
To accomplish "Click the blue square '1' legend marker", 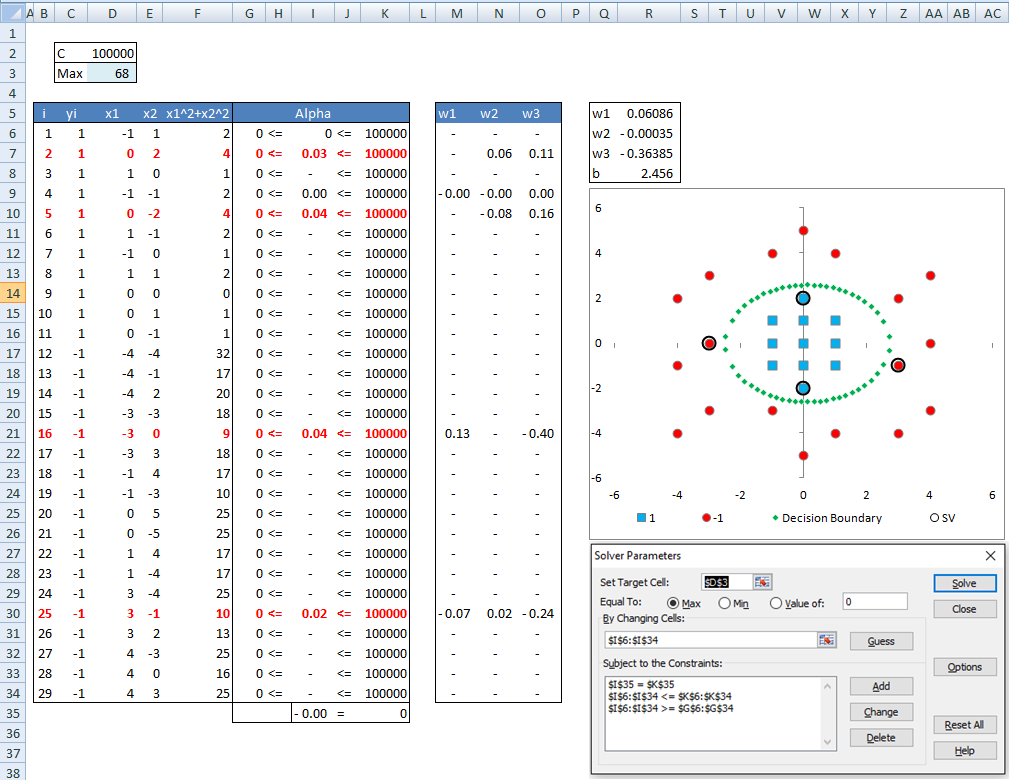I will coord(640,518).
